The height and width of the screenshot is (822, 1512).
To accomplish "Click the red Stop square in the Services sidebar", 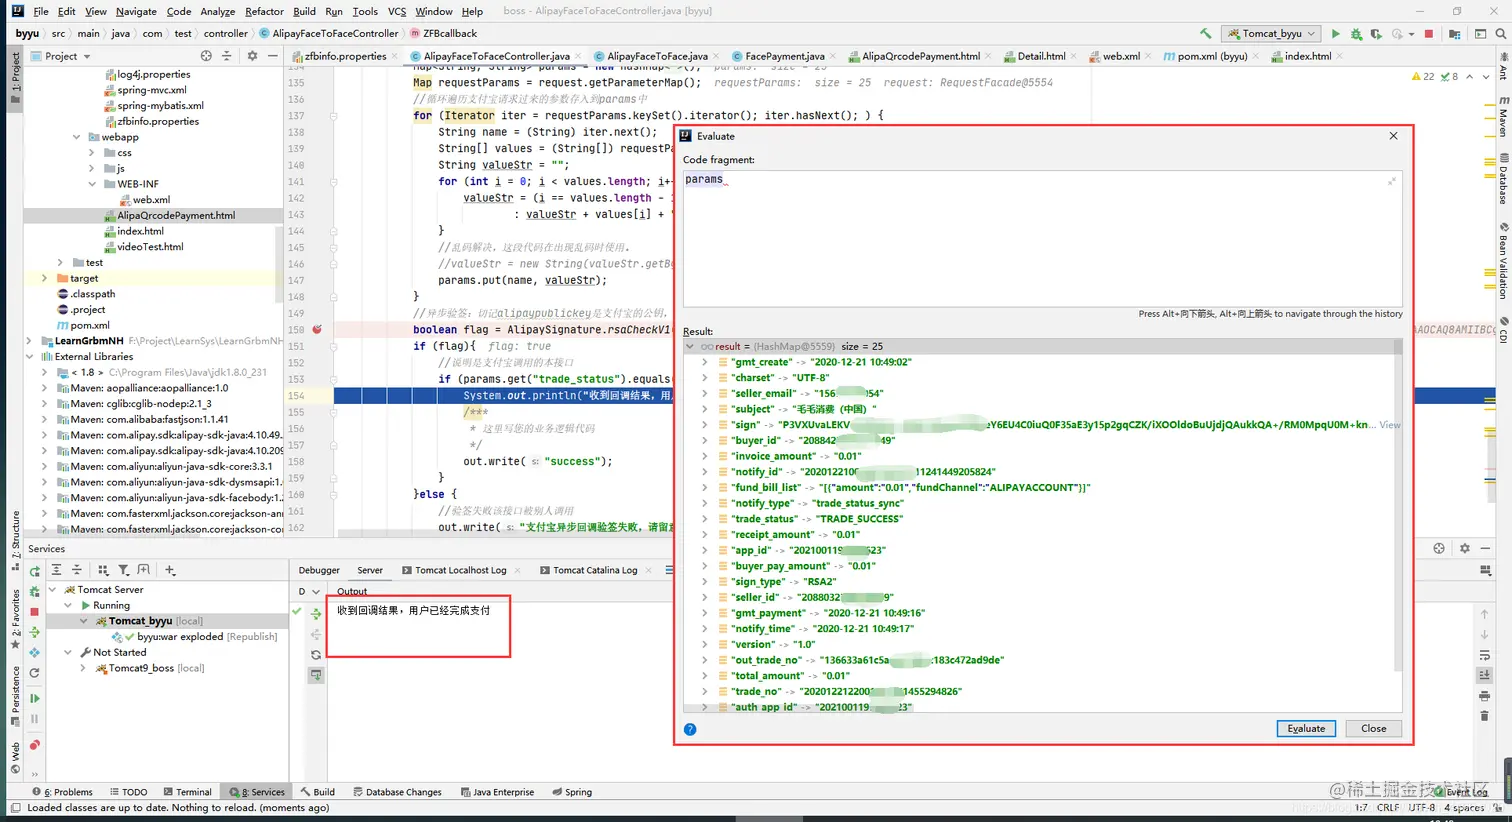I will coord(35,611).
